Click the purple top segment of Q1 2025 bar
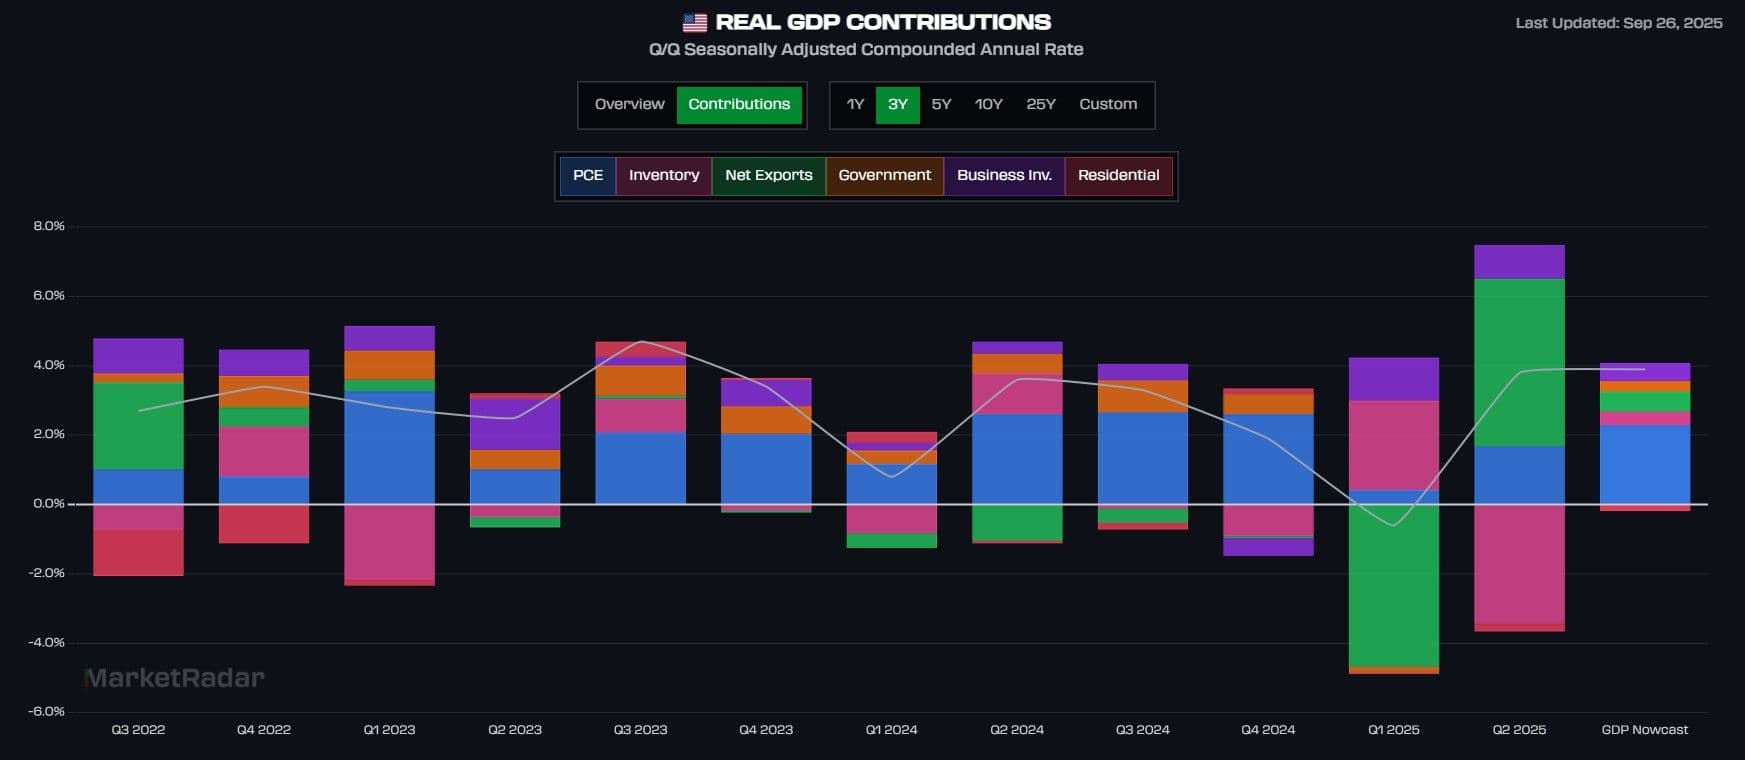Viewport: 1745px width, 760px height. pyautogui.click(x=1393, y=379)
